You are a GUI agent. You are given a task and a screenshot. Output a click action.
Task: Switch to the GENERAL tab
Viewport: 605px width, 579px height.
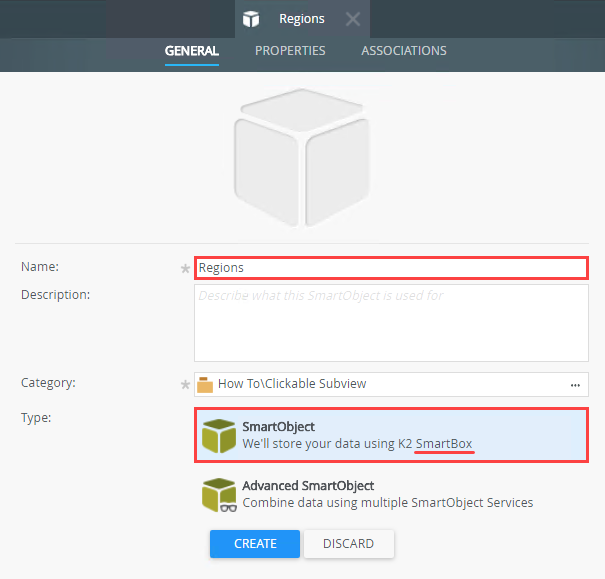tap(192, 51)
